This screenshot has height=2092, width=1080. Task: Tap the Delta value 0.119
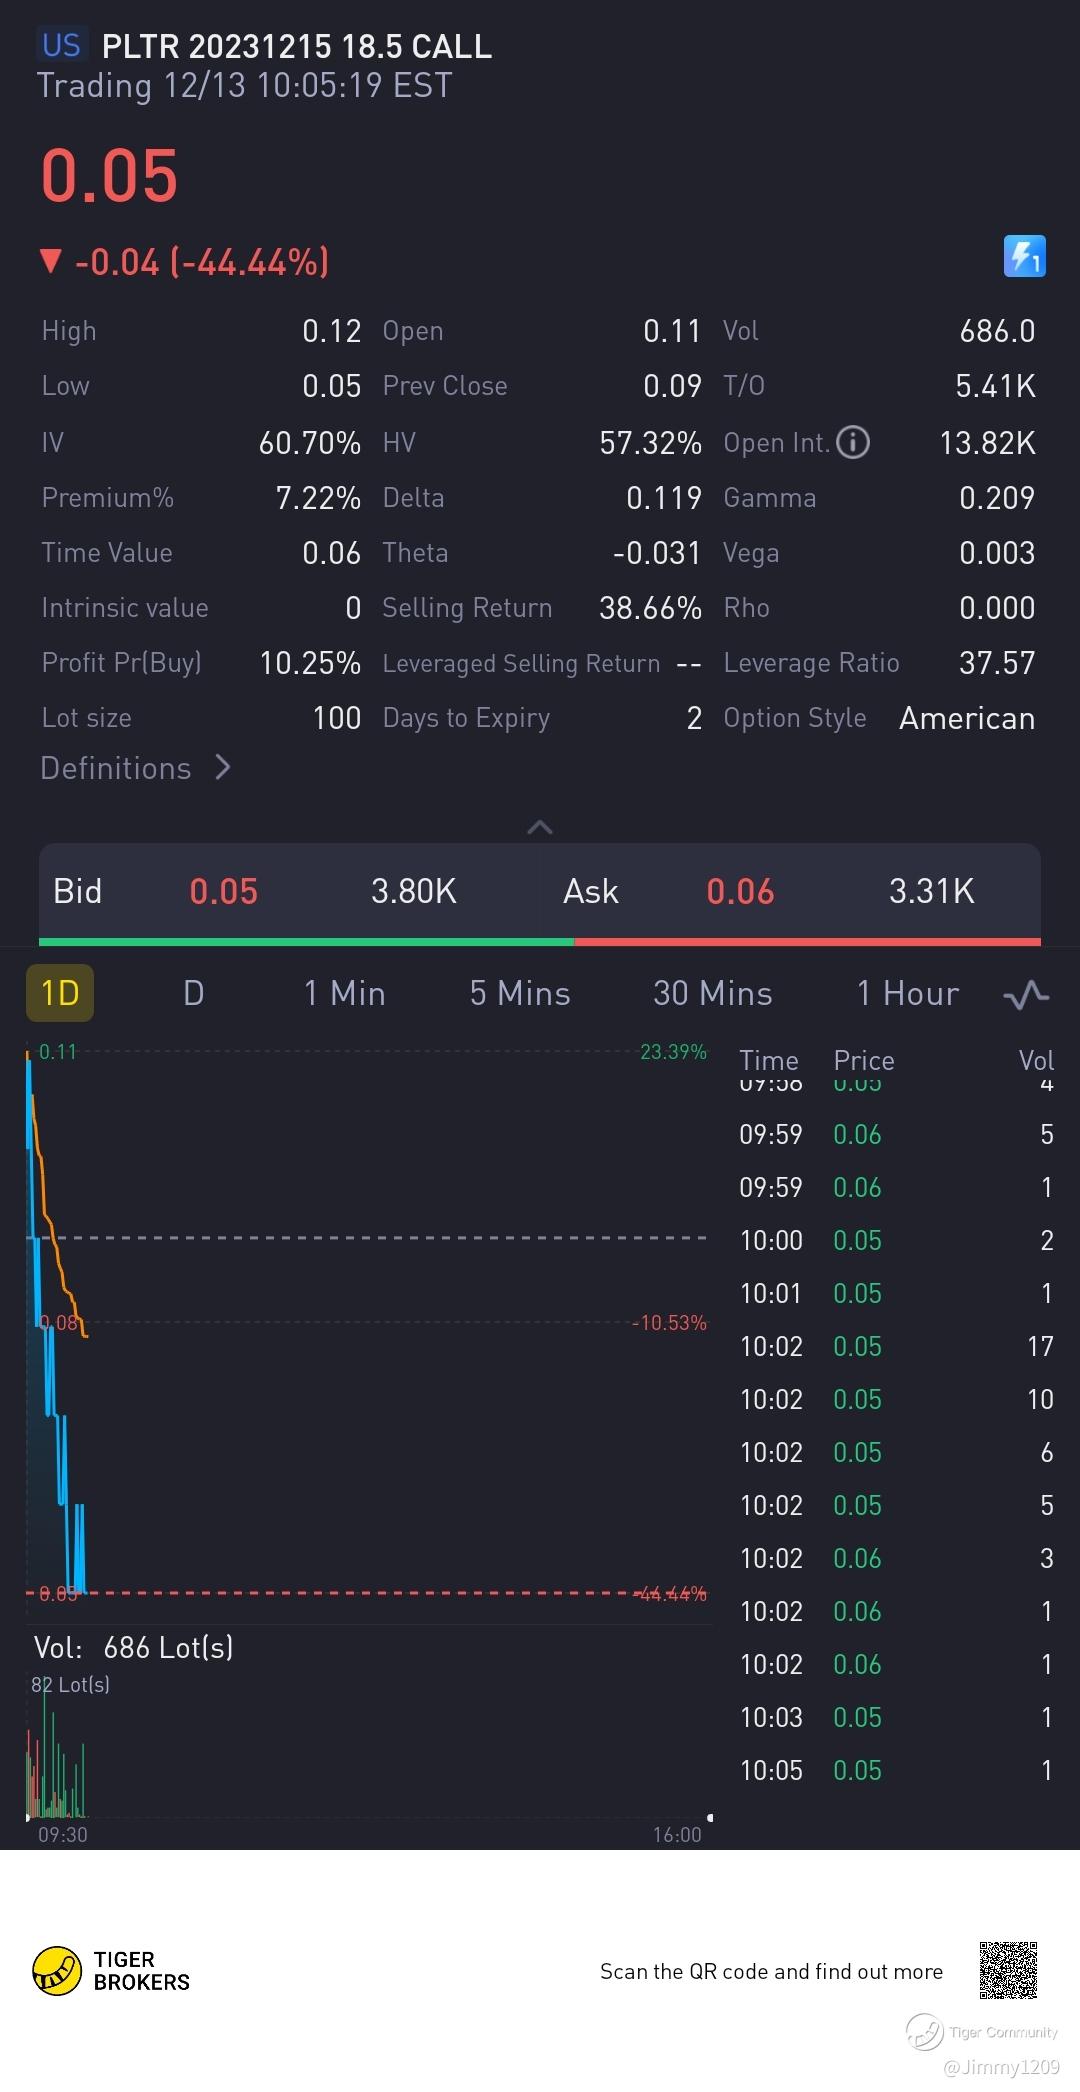coord(664,497)
